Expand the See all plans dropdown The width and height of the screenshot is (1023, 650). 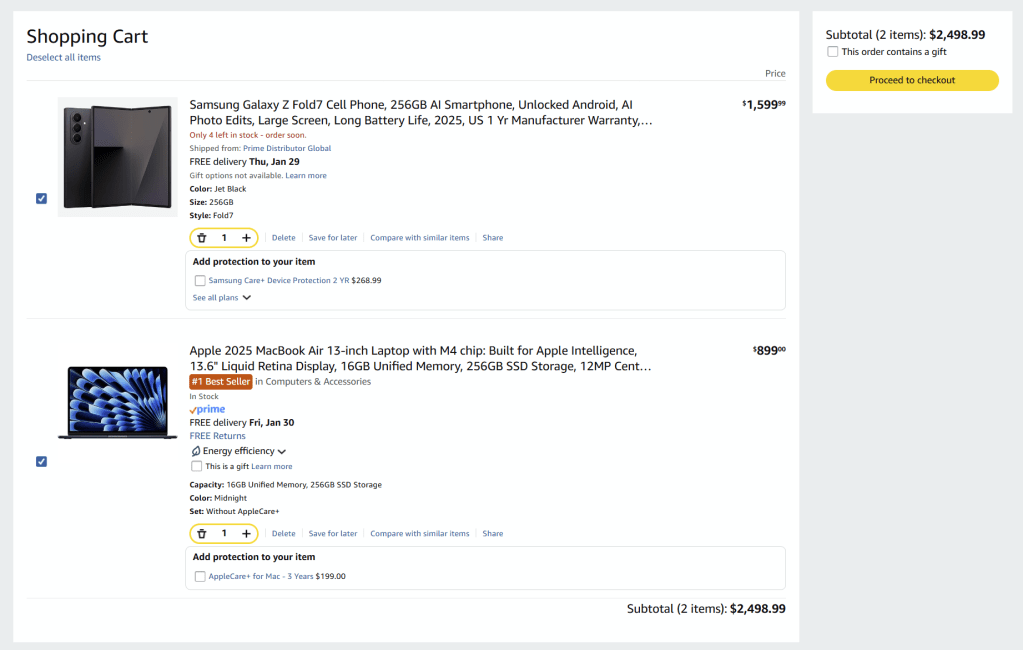[222, 298]
